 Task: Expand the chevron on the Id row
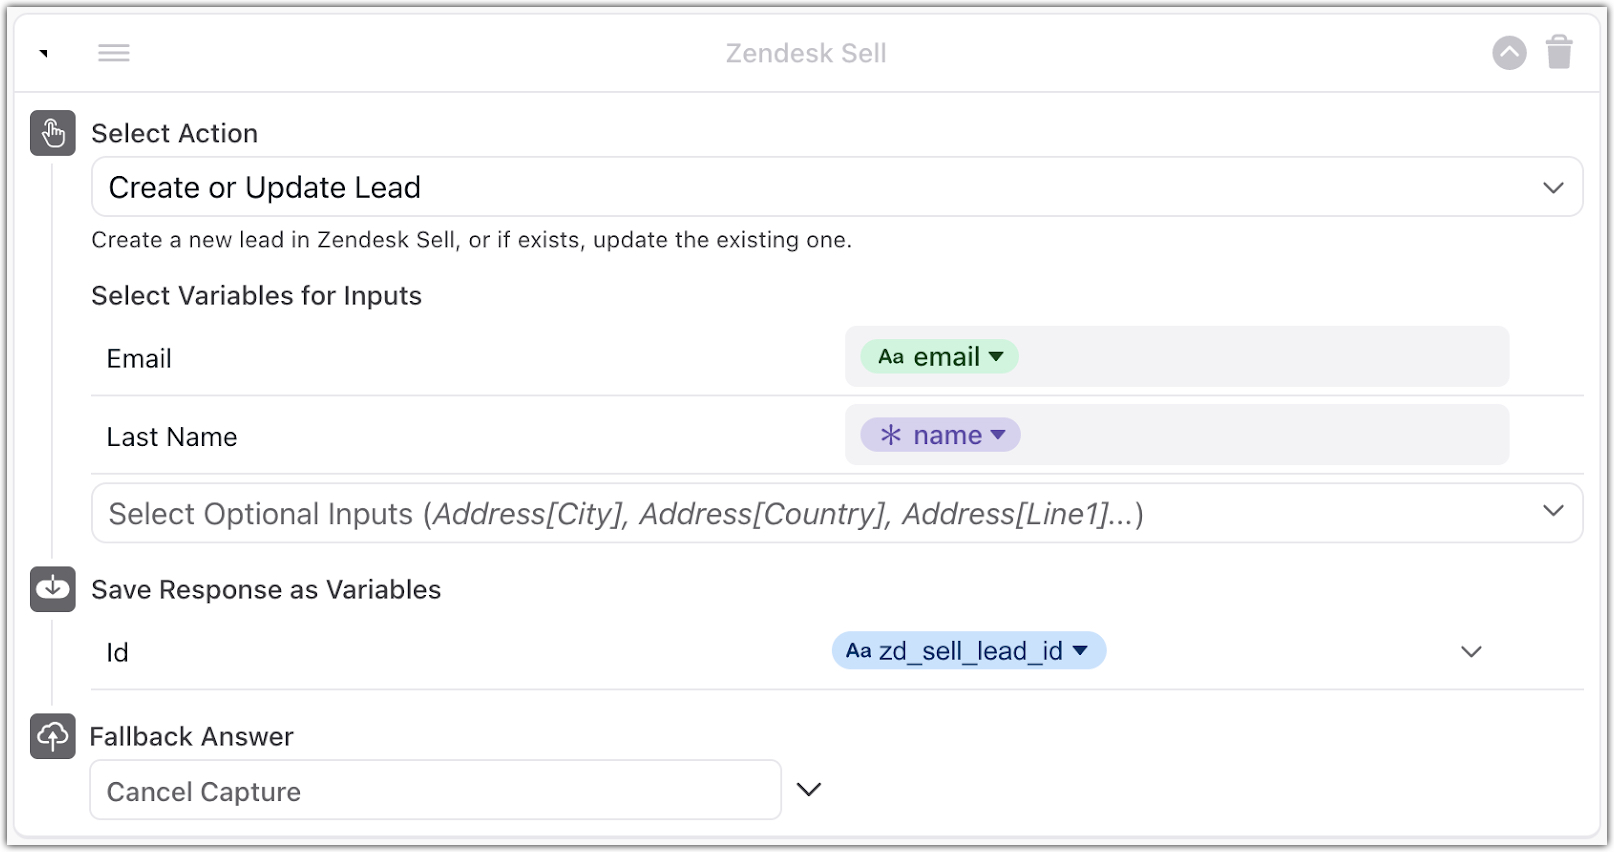tap(1470, 652)
